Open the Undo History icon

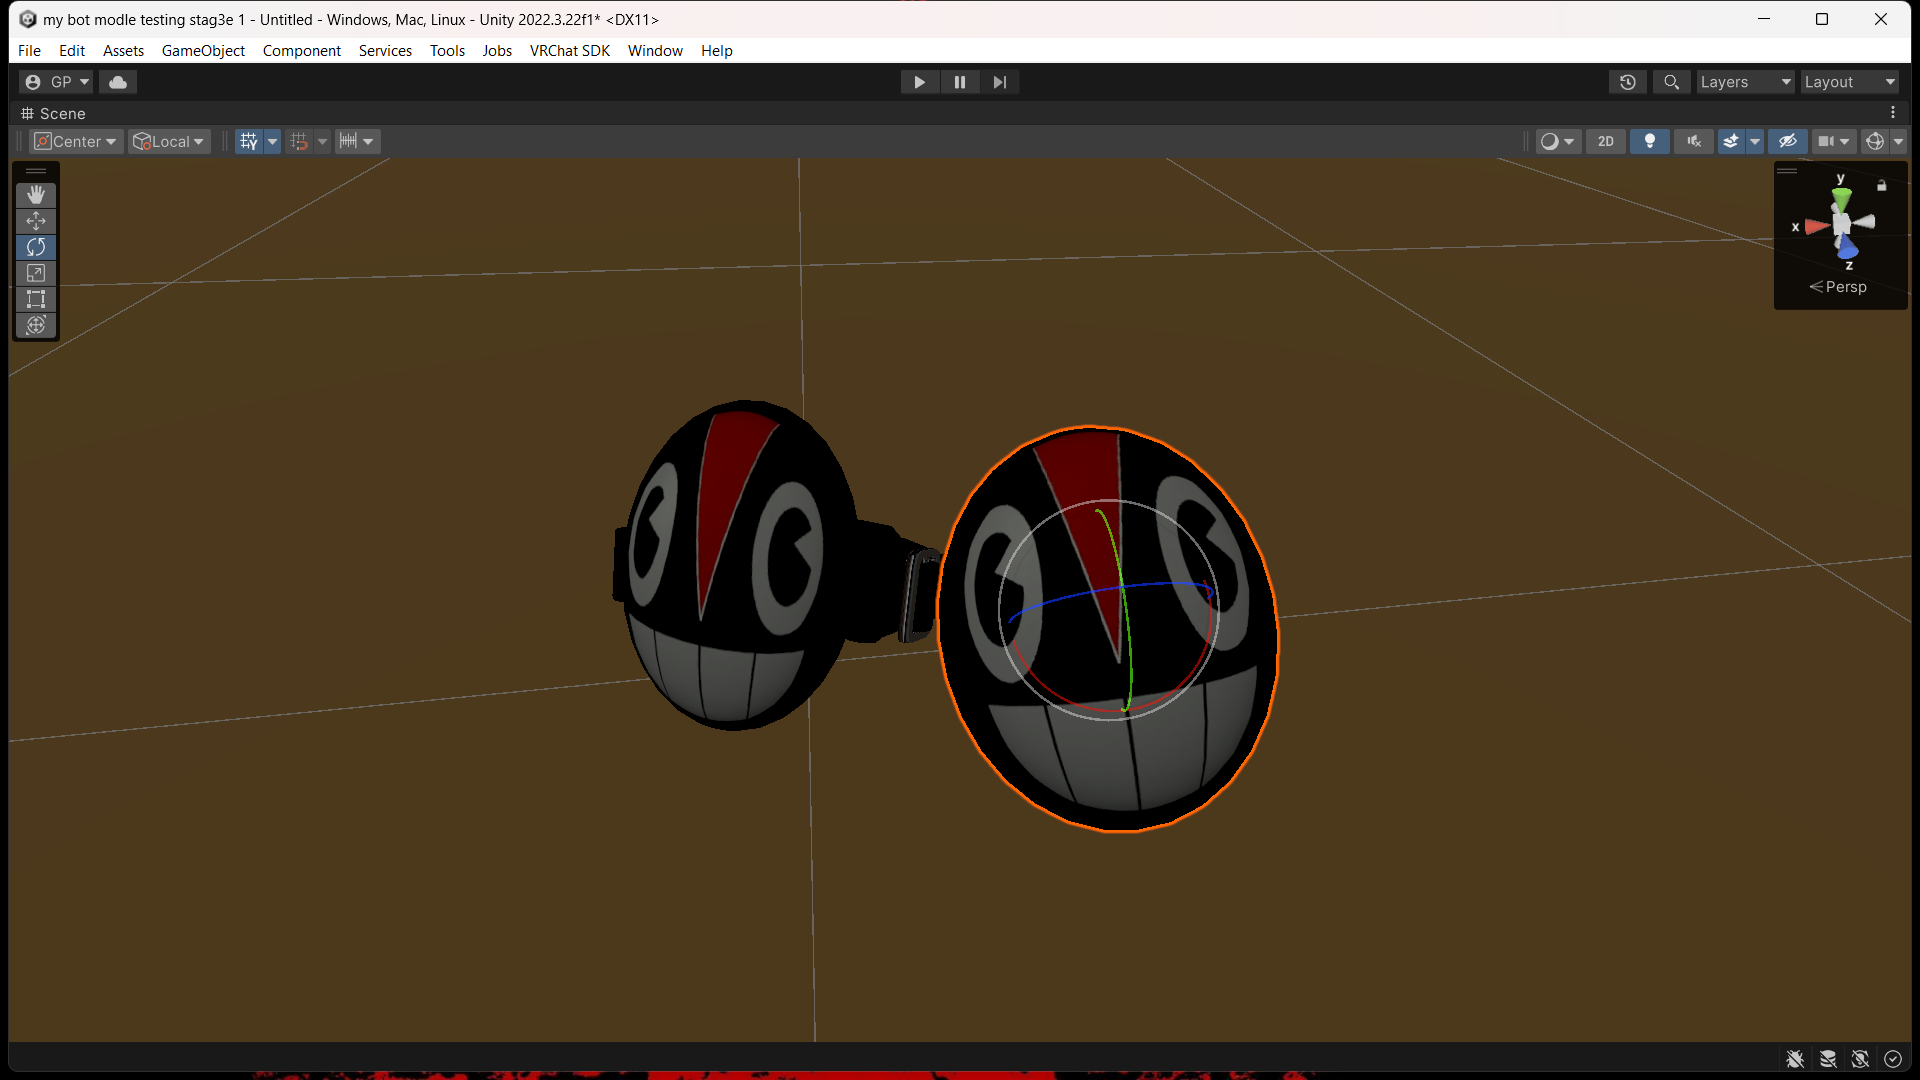(x=1627, y=82)
